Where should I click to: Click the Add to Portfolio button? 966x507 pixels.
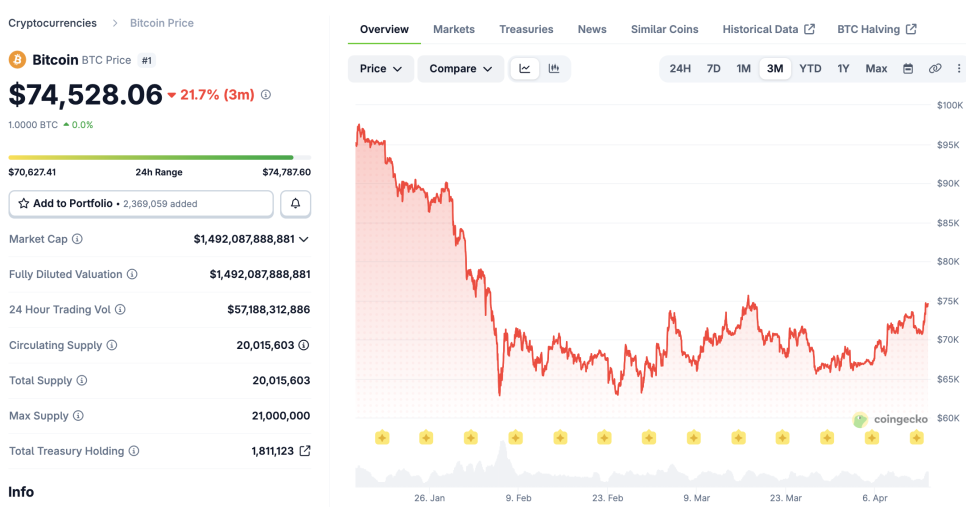(141, 204)
